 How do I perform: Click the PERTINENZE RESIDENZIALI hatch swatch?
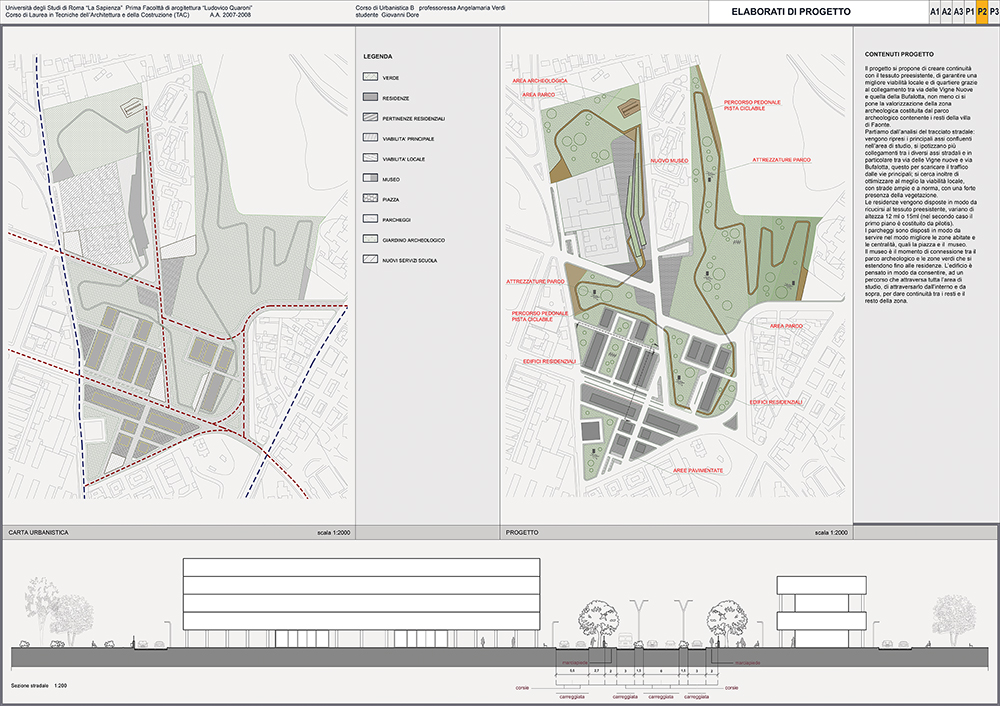tap(371, 118)
